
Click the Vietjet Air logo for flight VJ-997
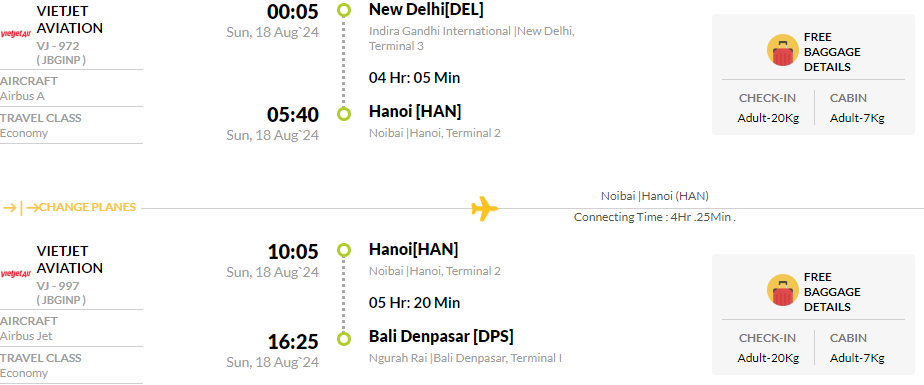pyautogui.click(x=16, y=274)
